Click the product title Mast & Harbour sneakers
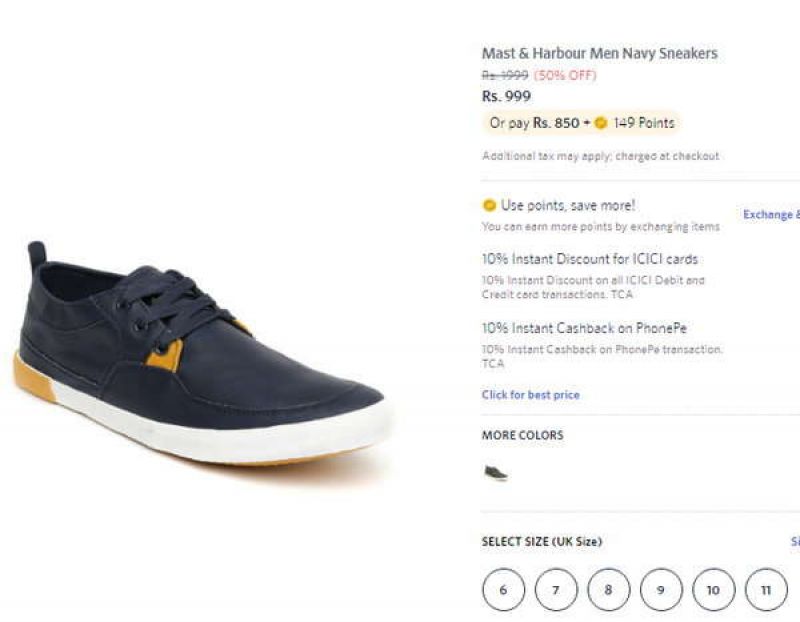This screenshot has height=622, width=800. (x=597, y=52)
